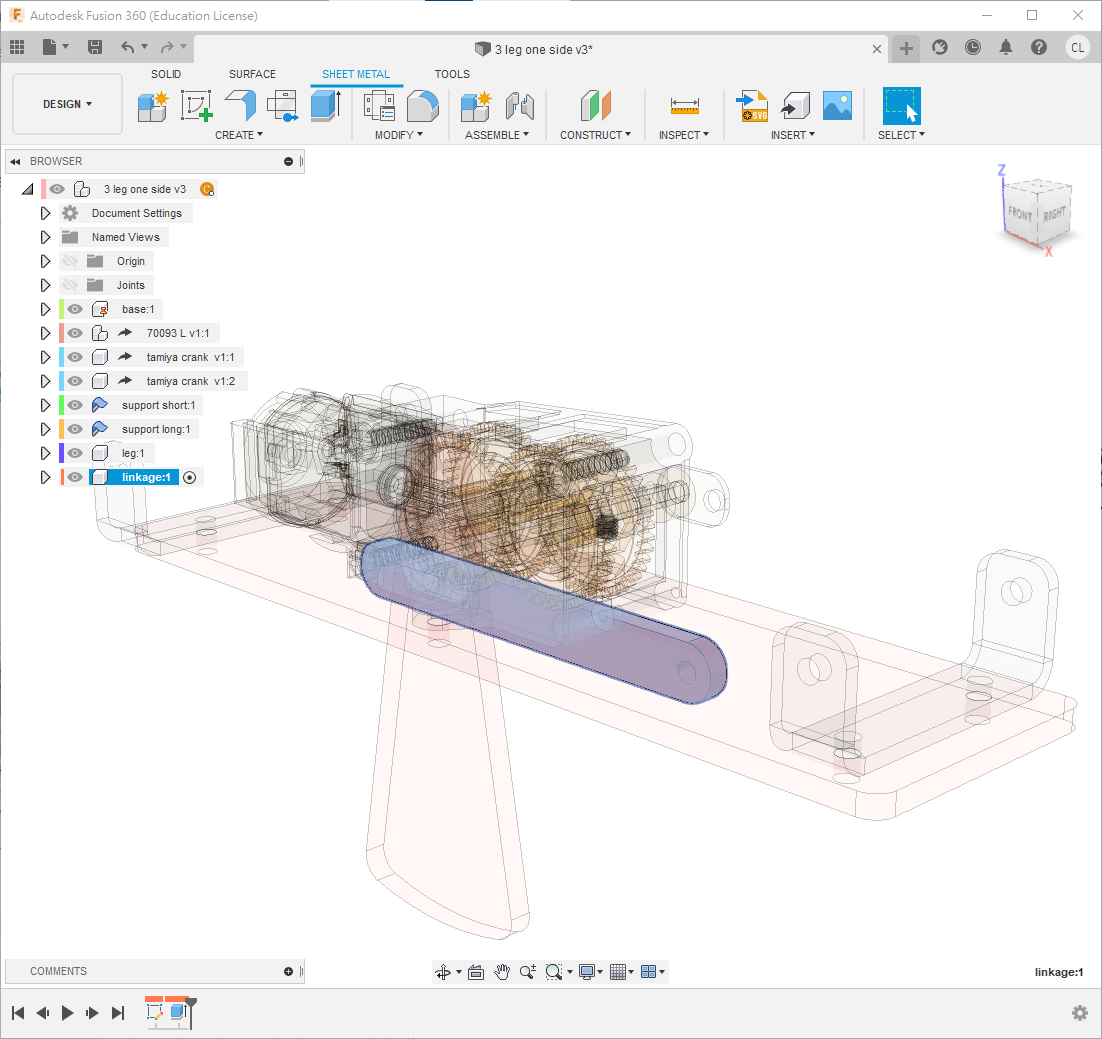Open the Data Panel grid icon
Image resolution: width=1102 pixels, height=1039 pixels.
[x=17, y=47]
